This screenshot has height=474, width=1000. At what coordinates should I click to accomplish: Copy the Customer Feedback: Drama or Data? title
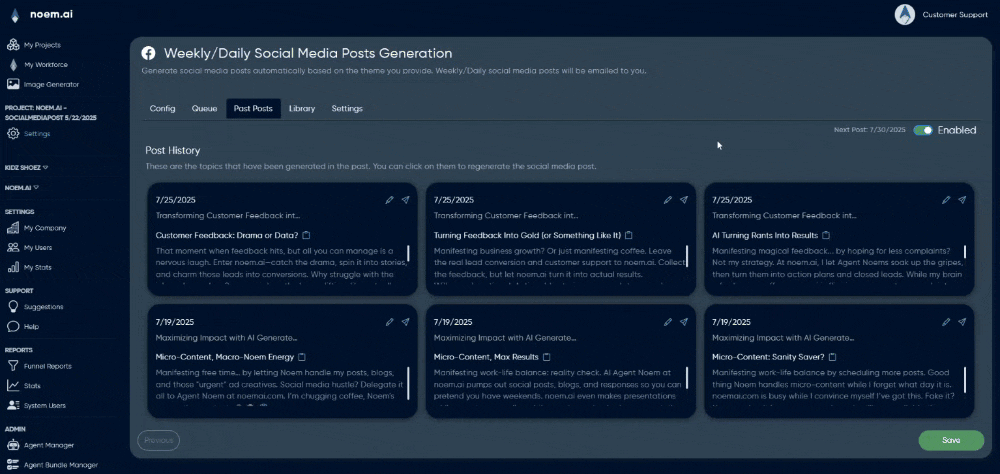coord(306,235)
